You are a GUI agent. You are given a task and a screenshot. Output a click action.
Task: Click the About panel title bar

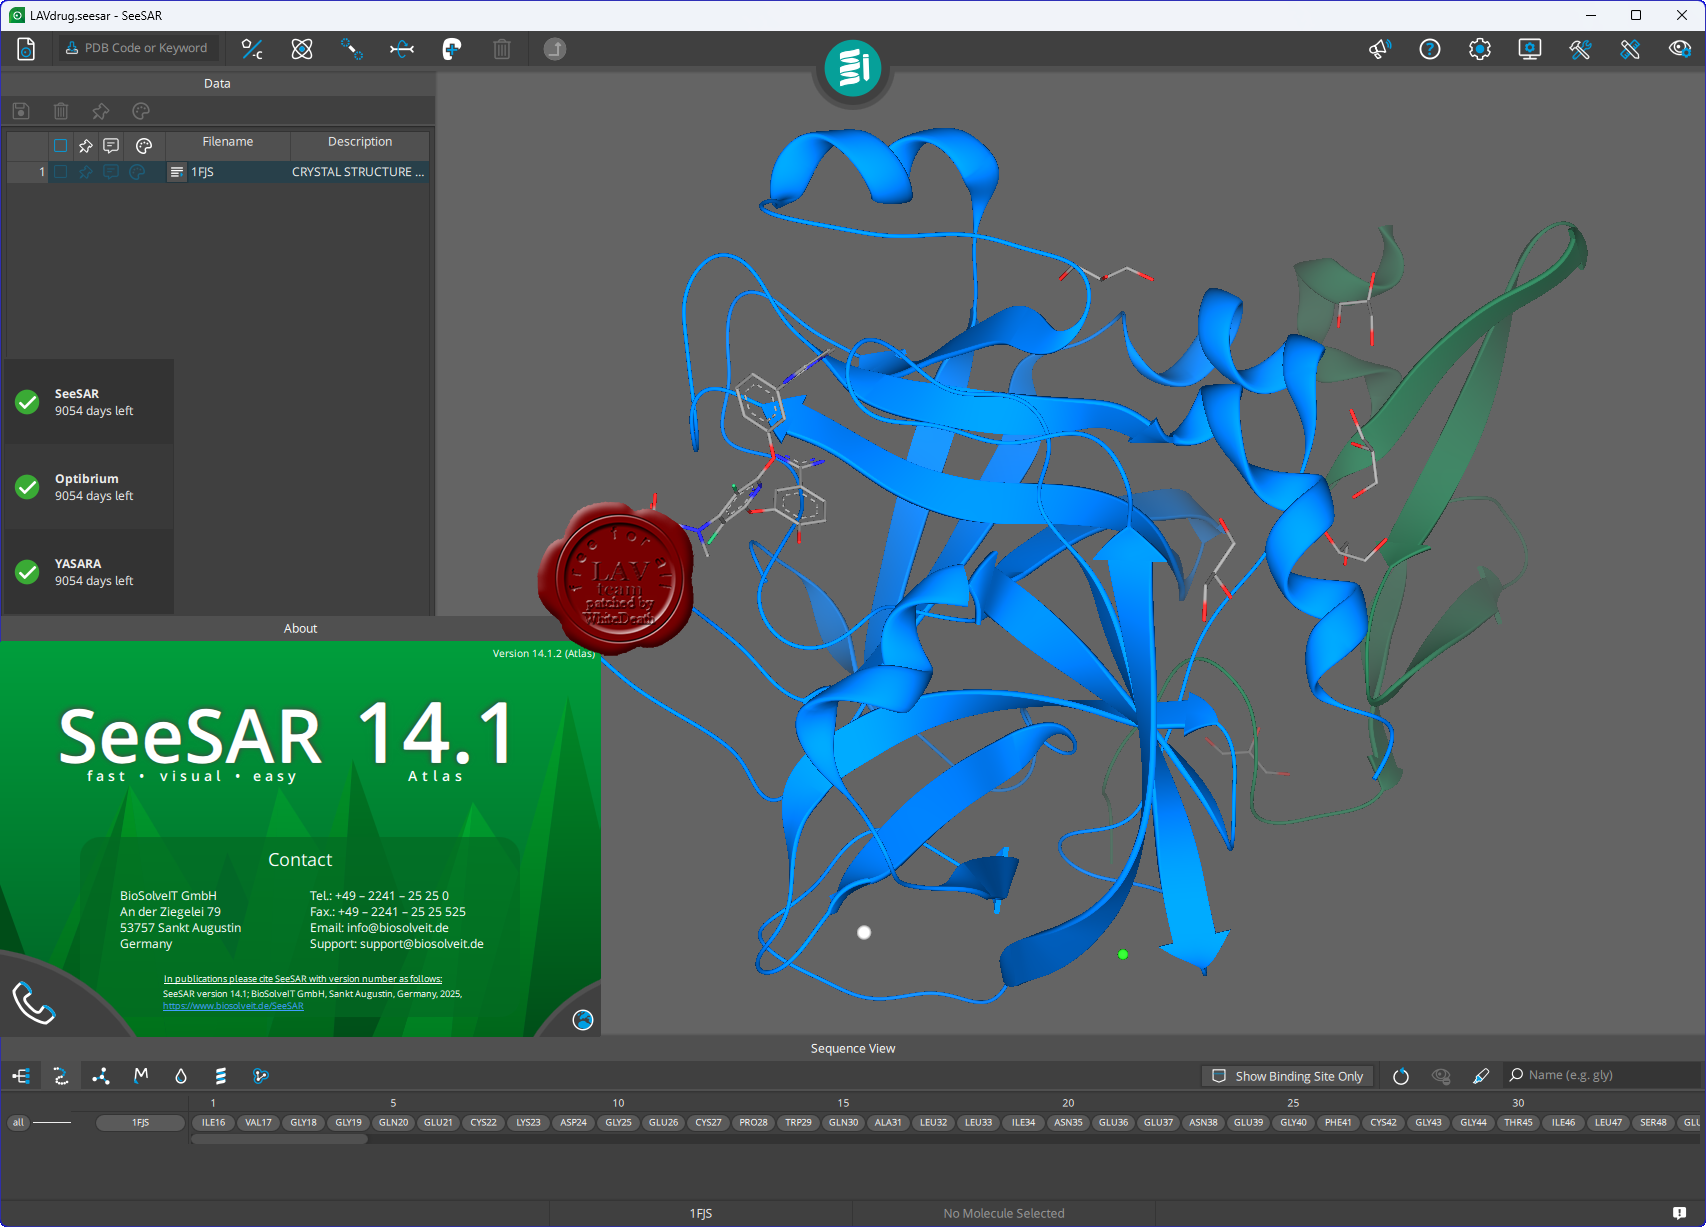coord(300,628)
